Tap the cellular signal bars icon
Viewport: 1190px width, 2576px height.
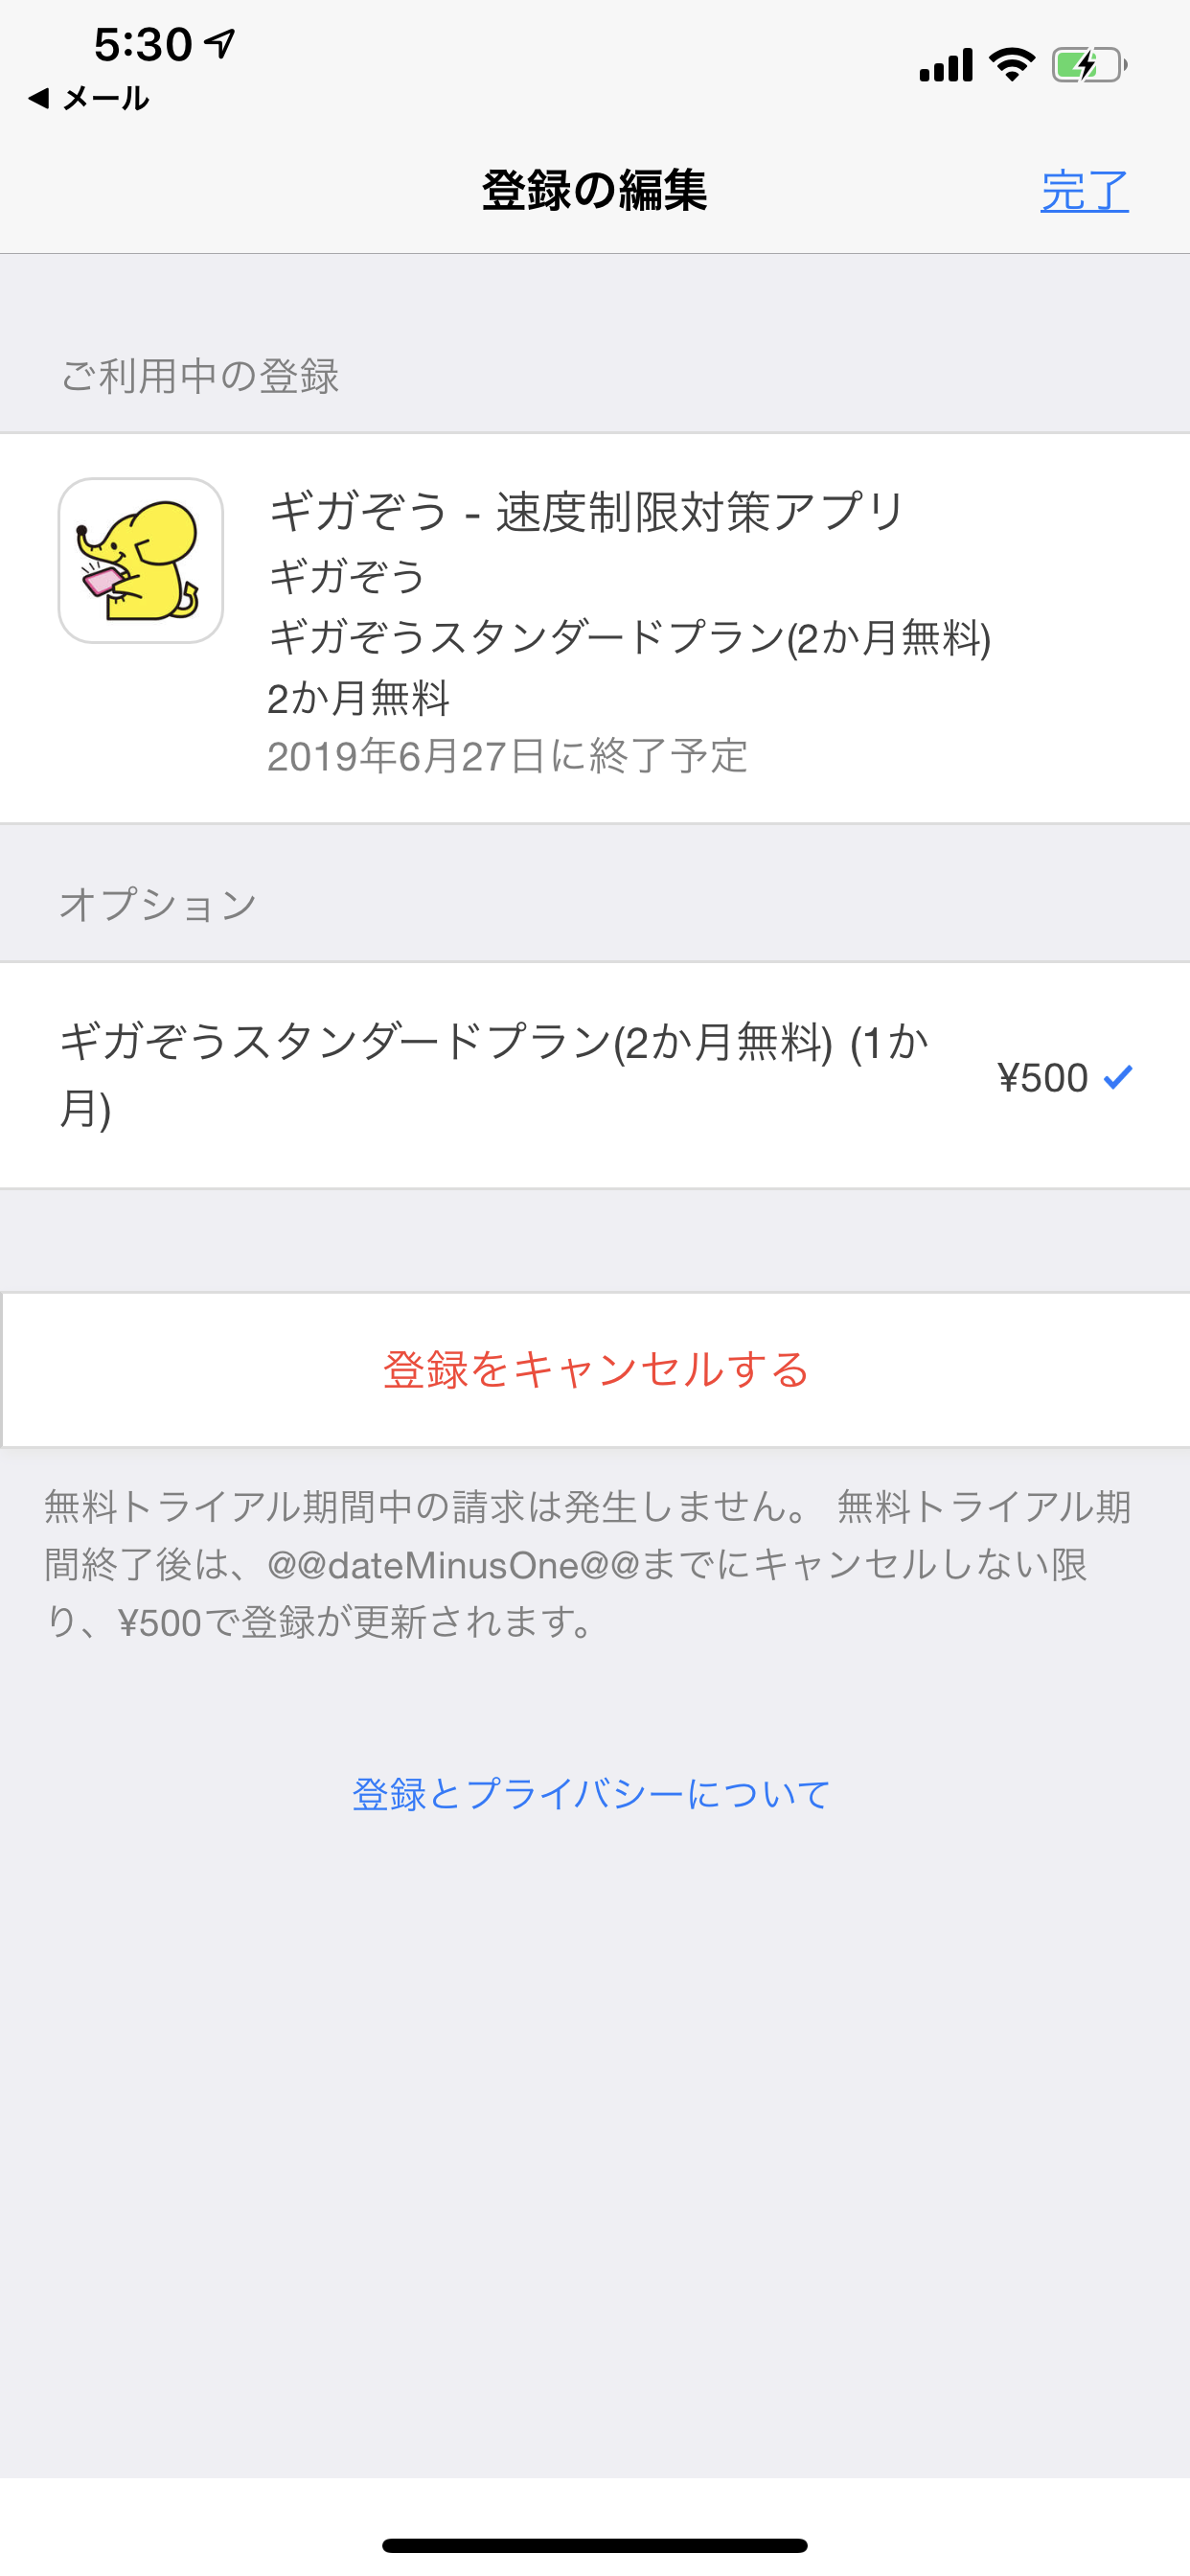point(945,65)
